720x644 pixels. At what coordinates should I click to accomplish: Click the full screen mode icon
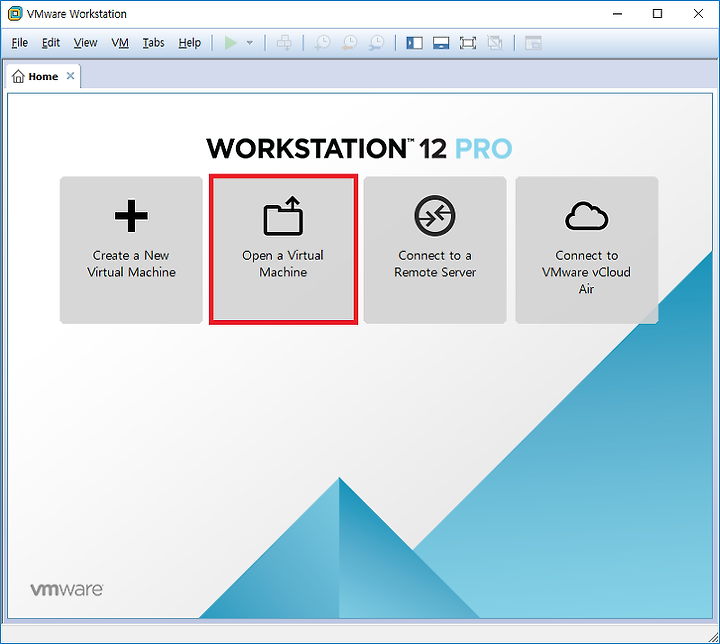(x=468, y=43)
